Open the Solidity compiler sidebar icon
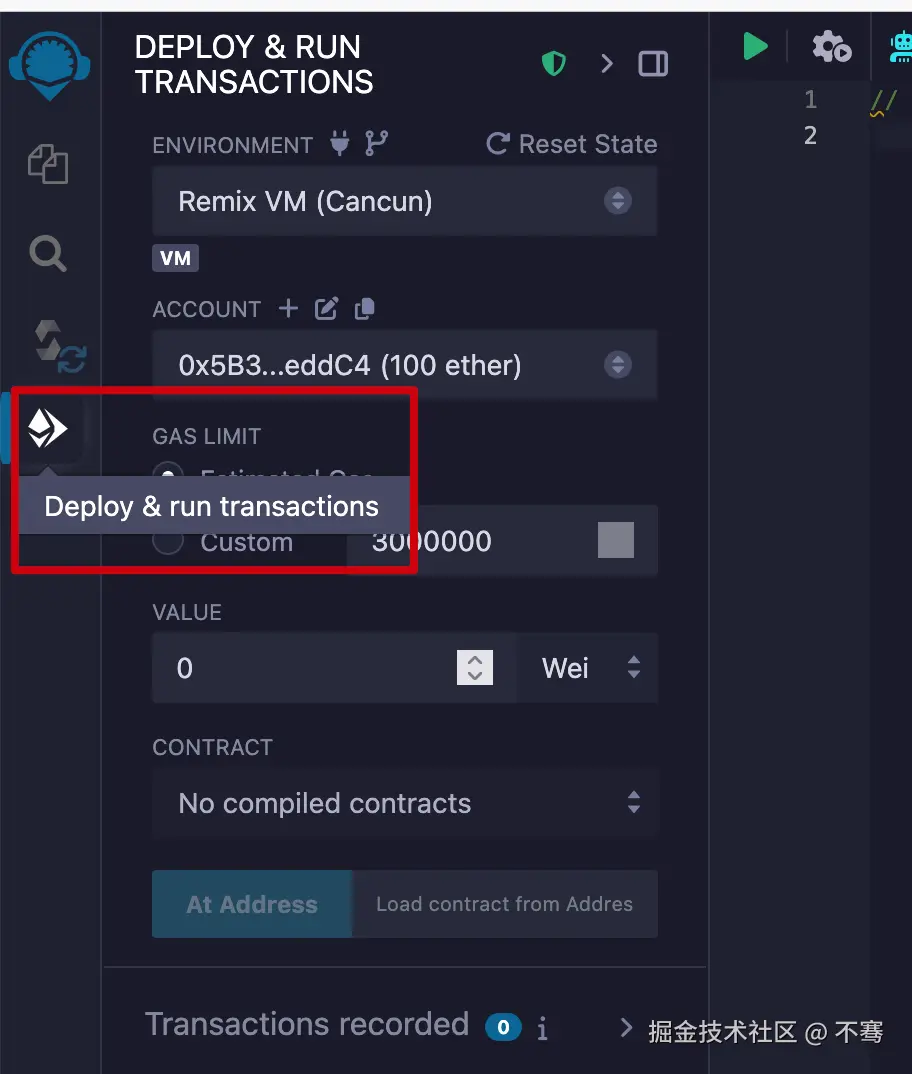The image size is (912, 1074). point(60,347)
